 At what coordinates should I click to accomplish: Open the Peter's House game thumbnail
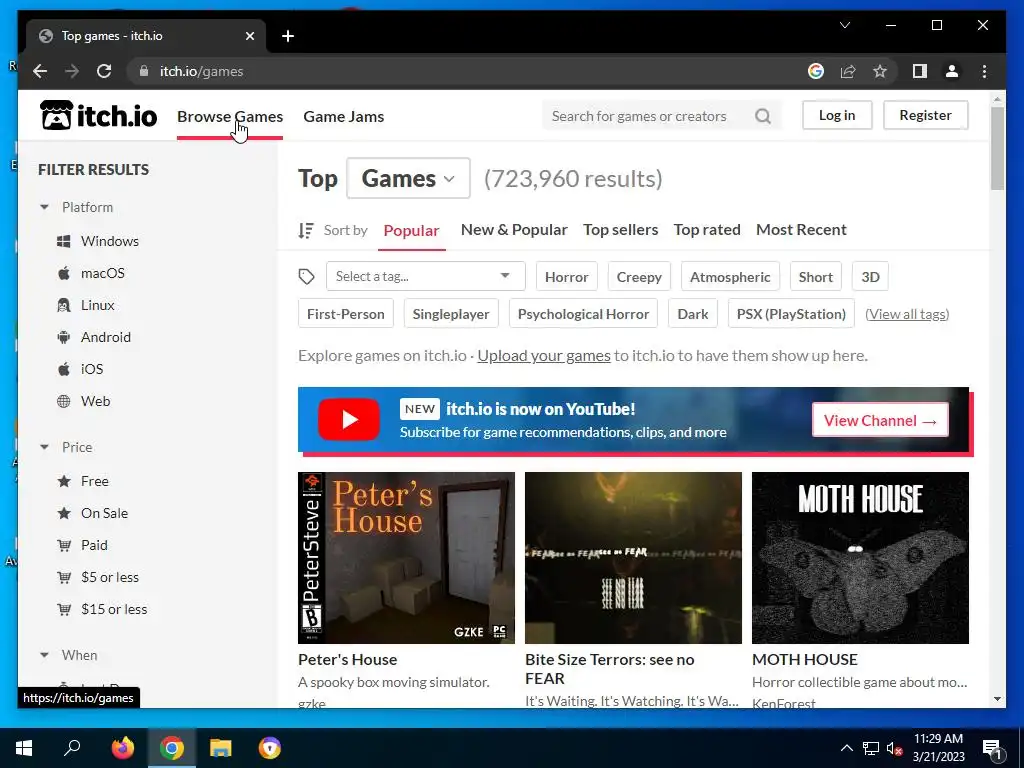(406, 558)
